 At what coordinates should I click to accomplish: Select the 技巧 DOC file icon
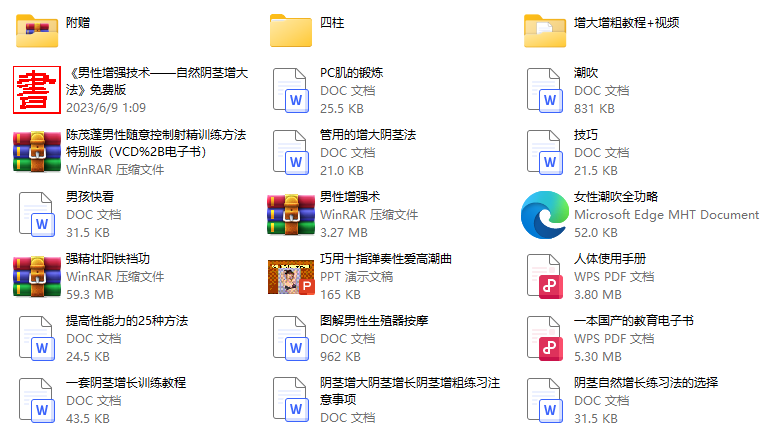click(545, 152)
